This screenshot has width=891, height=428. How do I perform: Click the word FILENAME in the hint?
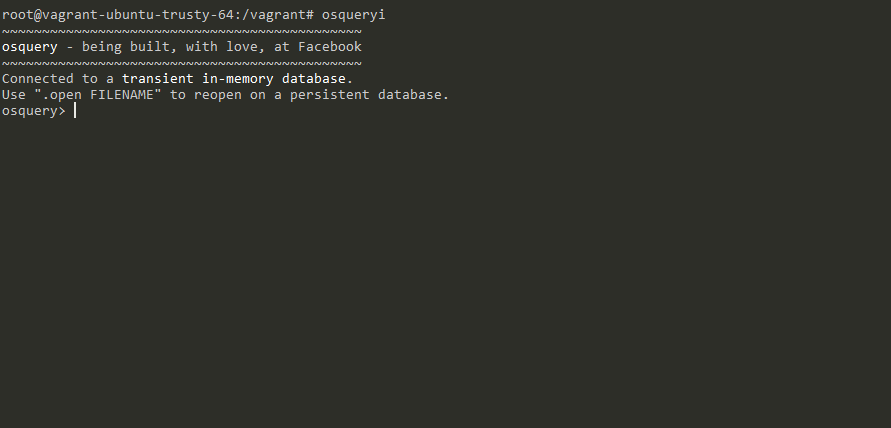(x=122, y=95)
